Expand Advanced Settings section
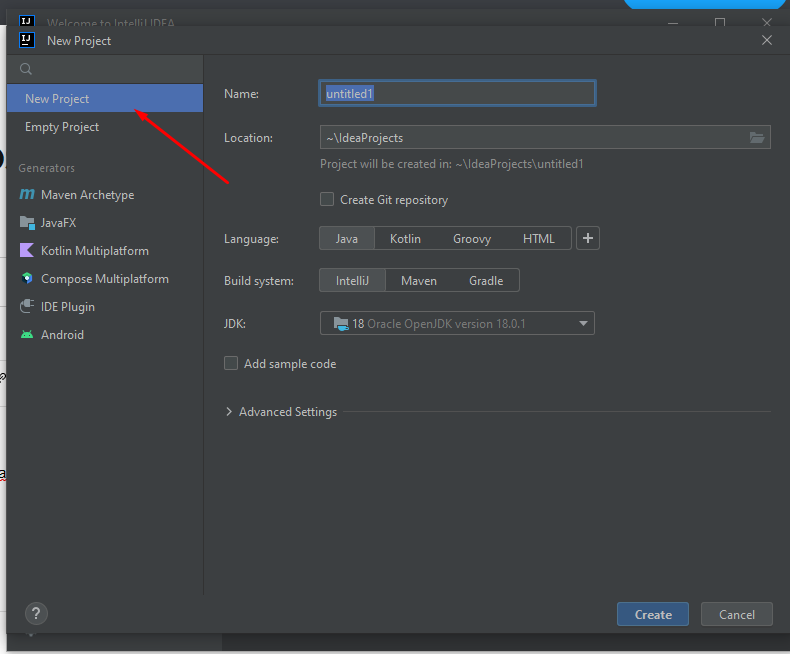Viewport: 790px width, 654px height. click(x=229, y=412)
